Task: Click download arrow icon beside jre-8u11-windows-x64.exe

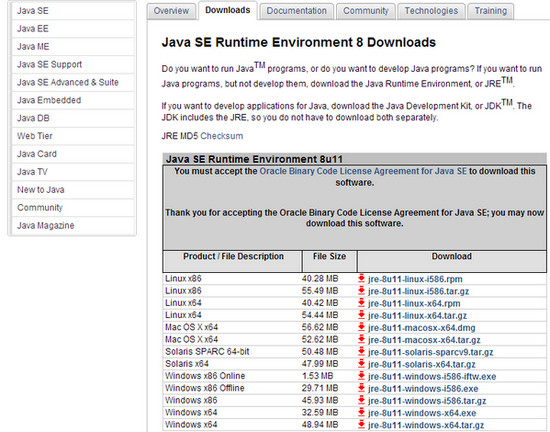Action: [361, 412]
